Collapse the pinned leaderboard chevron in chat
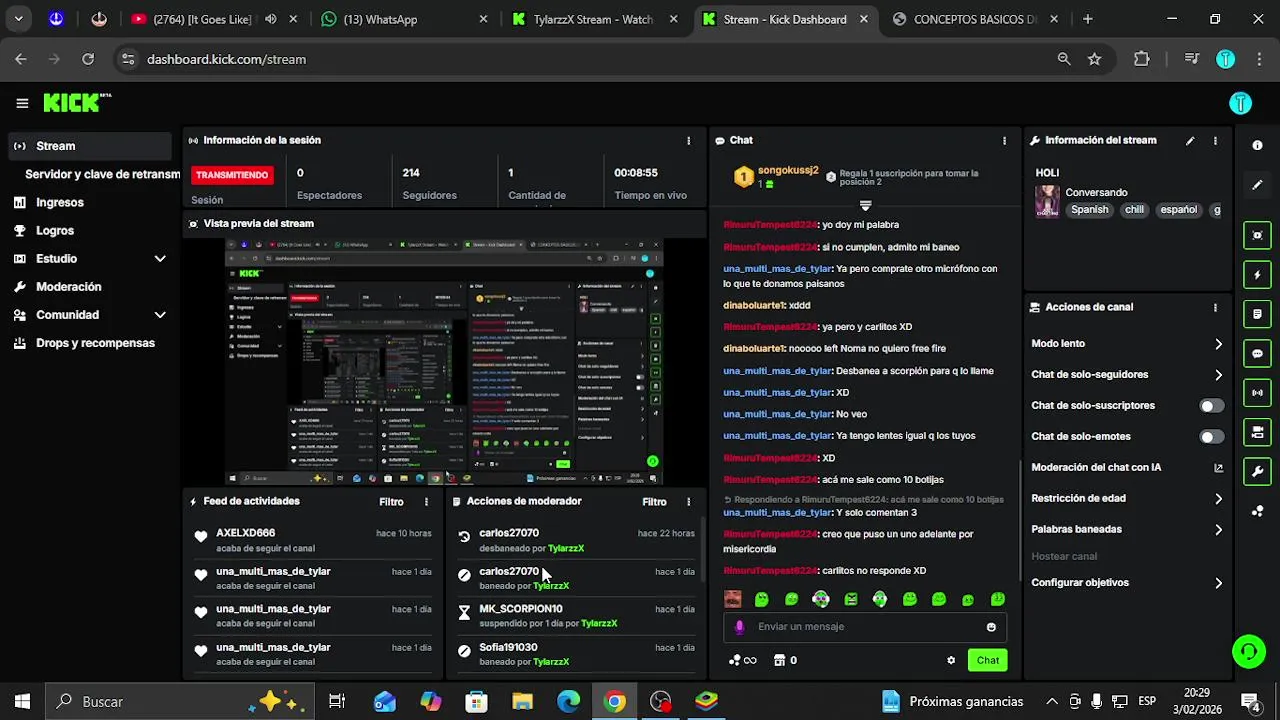 pos(865,205)
